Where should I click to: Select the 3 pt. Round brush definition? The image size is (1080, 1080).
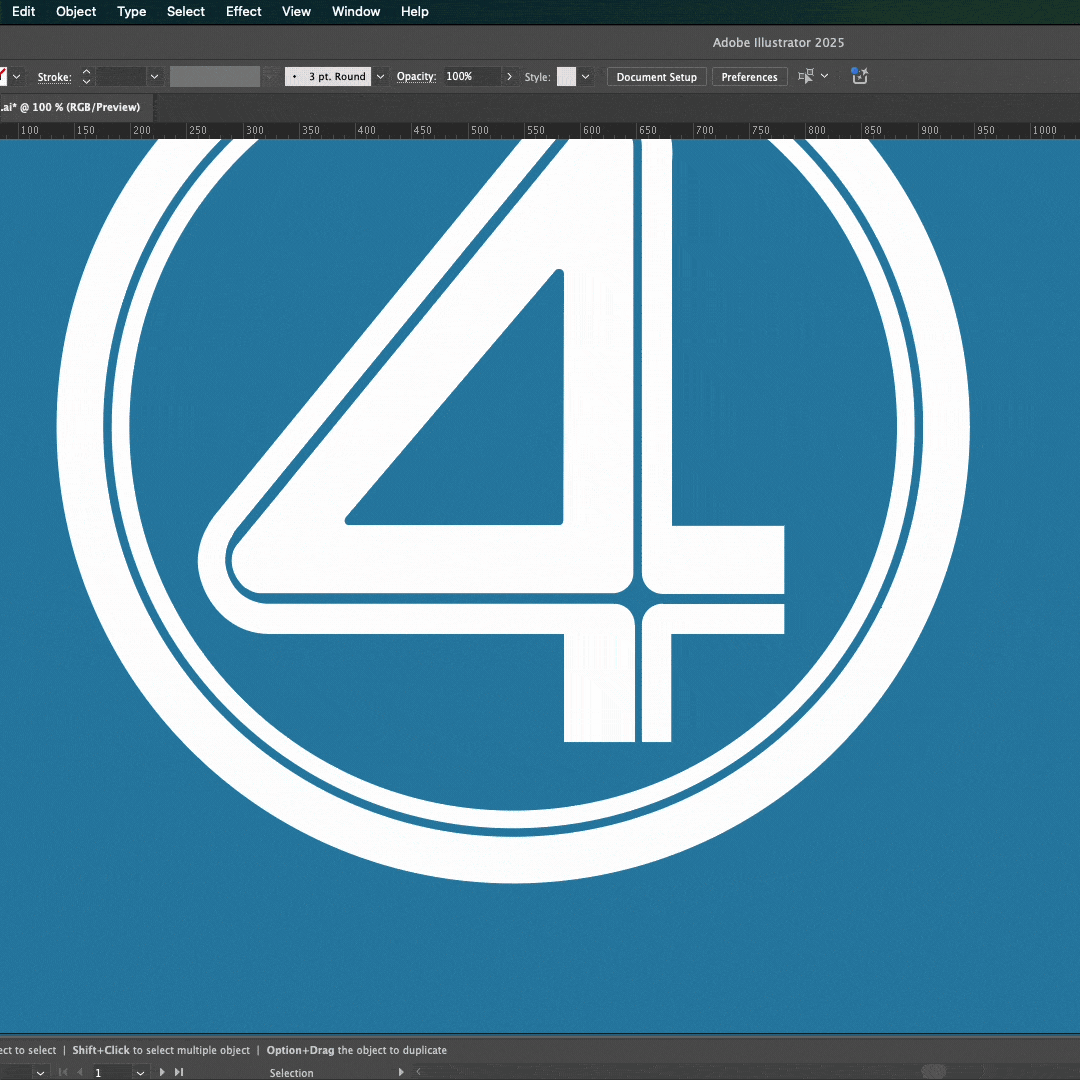[328, 76]
